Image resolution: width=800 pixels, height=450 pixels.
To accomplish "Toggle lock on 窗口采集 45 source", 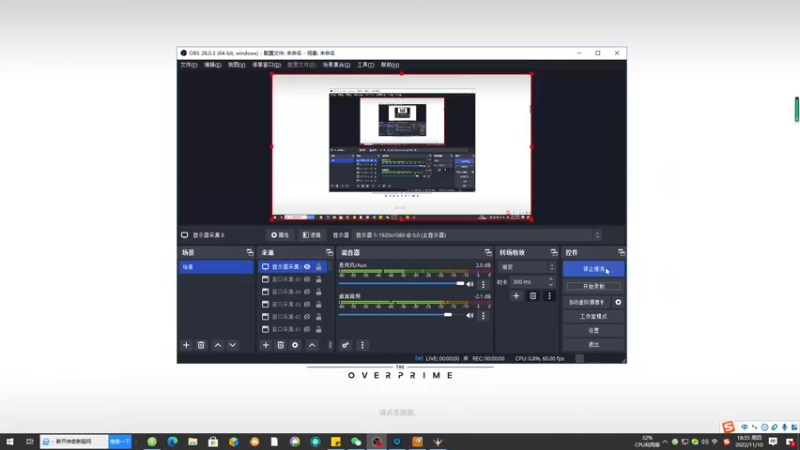I will click(x=319, y=280).
